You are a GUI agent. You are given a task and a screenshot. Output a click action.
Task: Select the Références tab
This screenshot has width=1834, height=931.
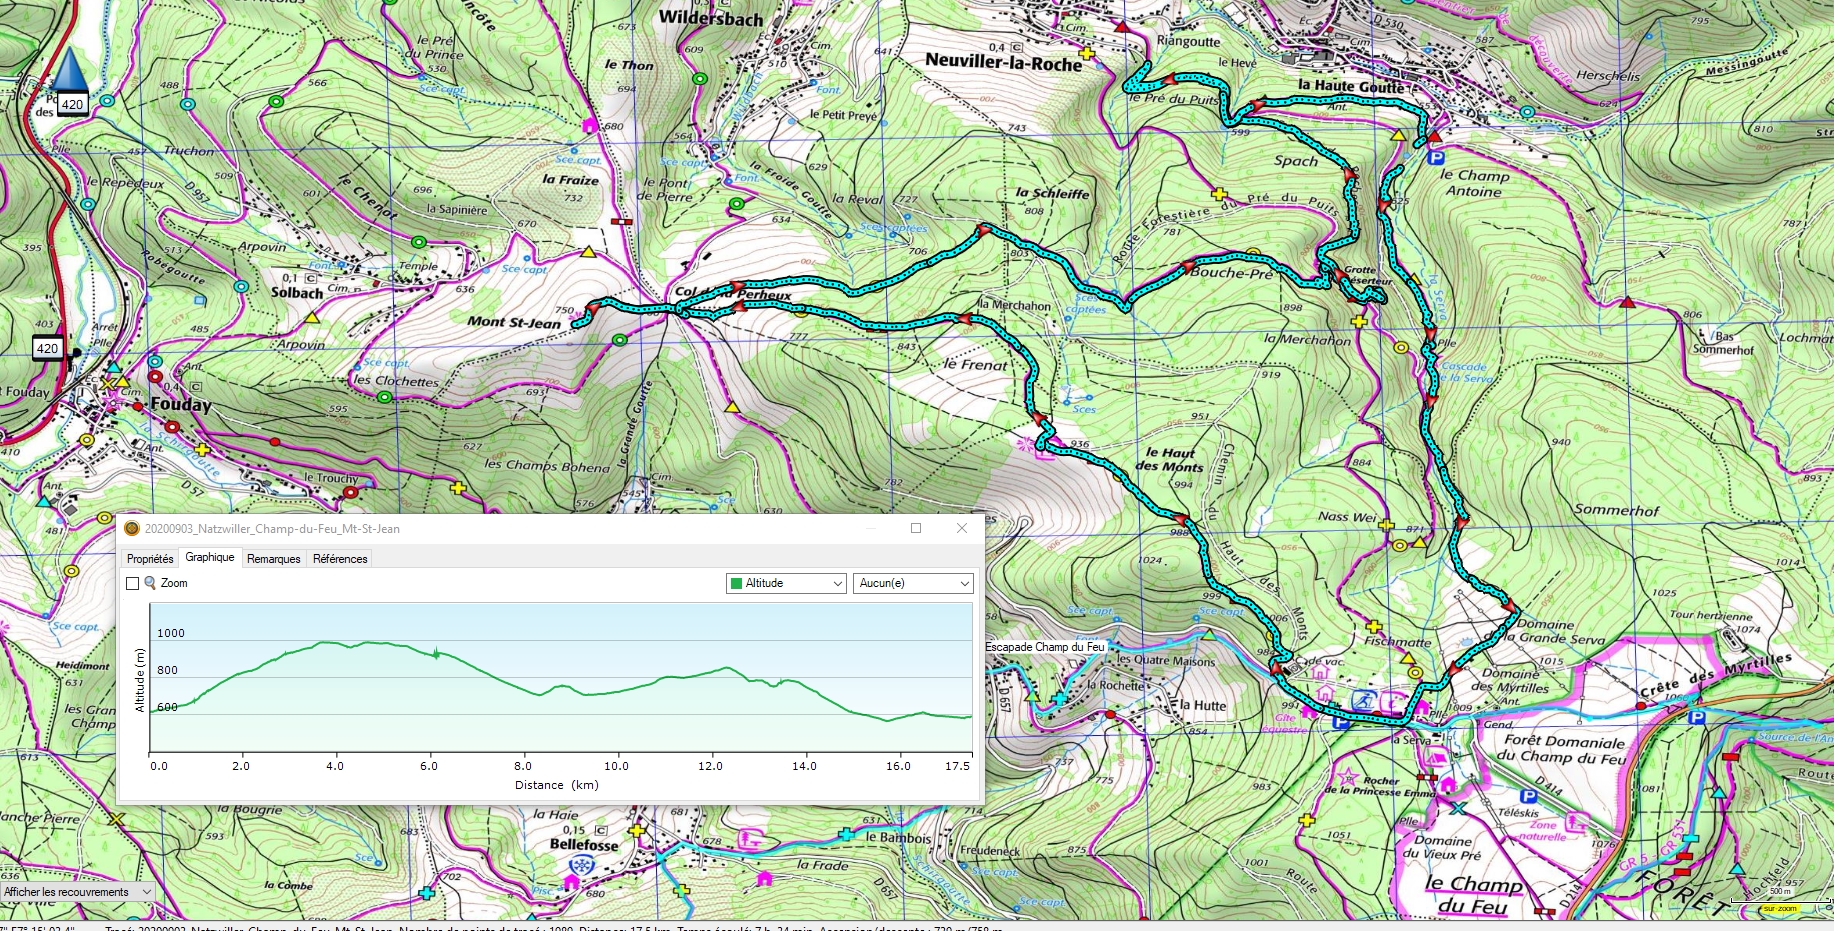pyautogui.click(x=340, y=559)
